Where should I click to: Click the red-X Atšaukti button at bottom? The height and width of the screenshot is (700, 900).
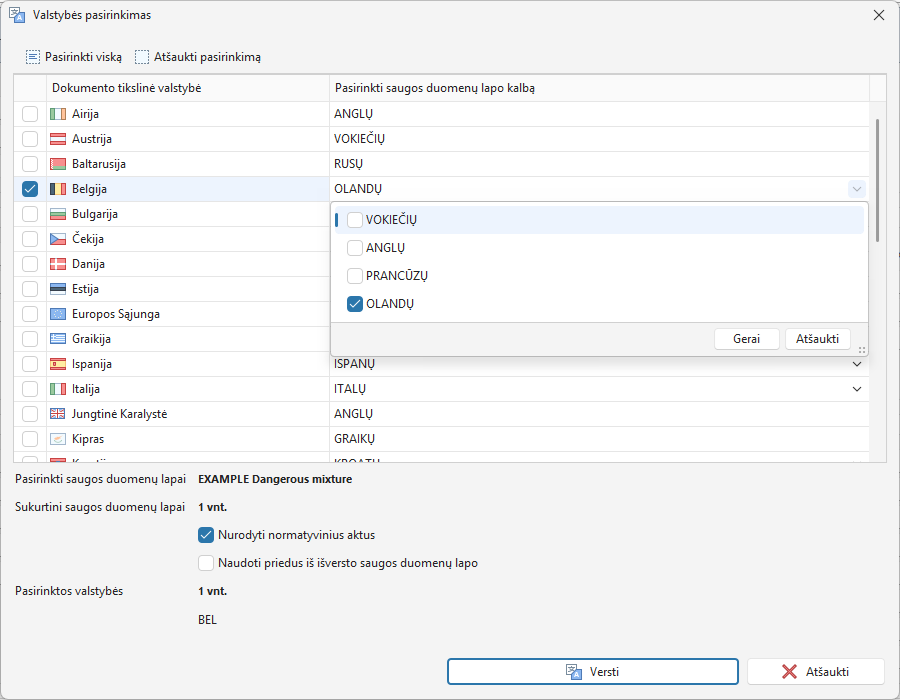[815, 671]
